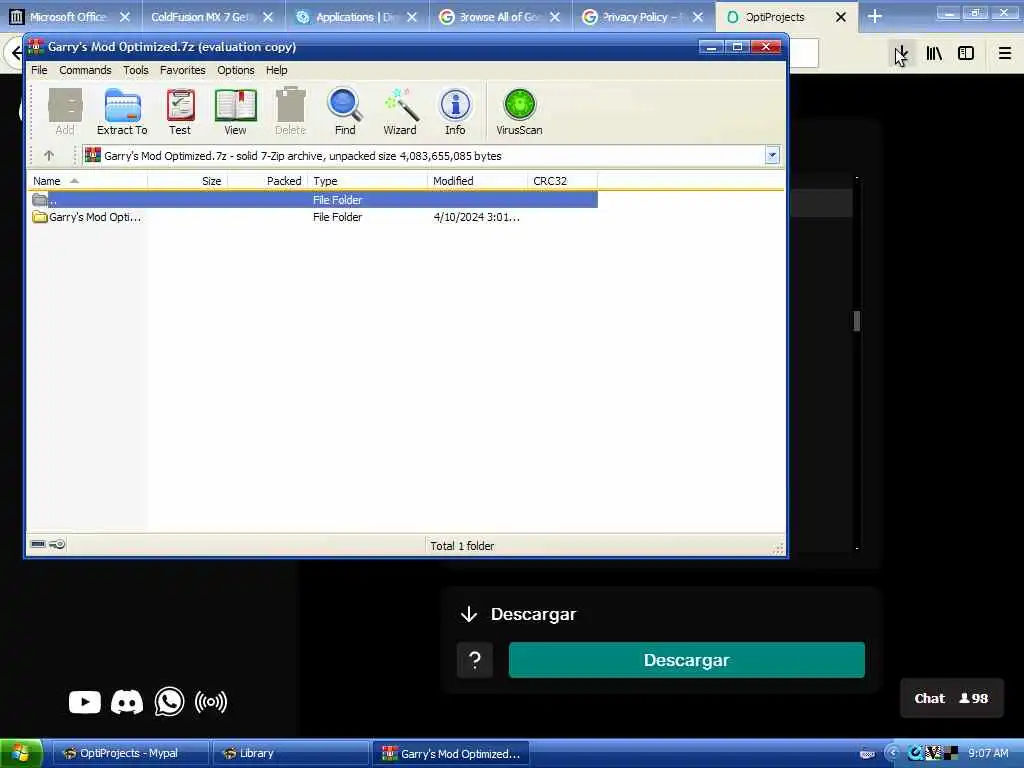
Task: Click Garry's Mod Optimized taskbar button
Action: [451, 754]
